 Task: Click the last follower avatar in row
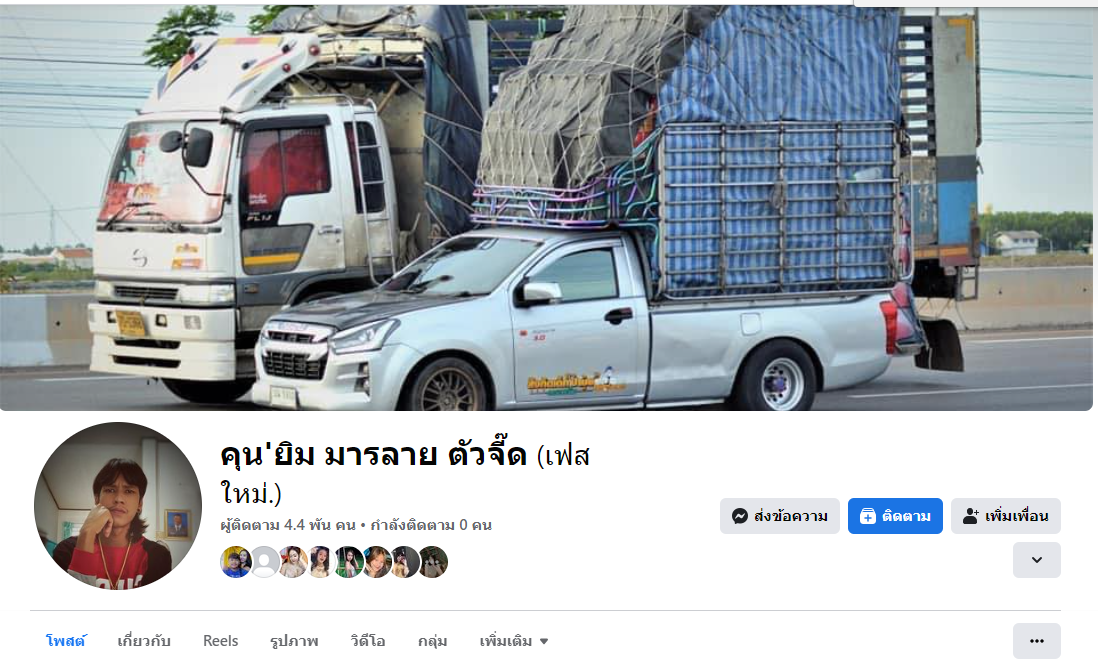[433, 562]
